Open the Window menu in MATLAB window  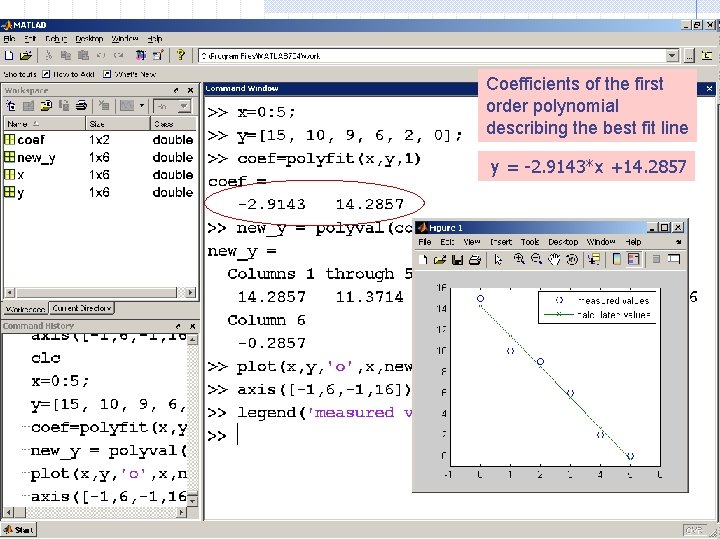click(x=125, y=39)
